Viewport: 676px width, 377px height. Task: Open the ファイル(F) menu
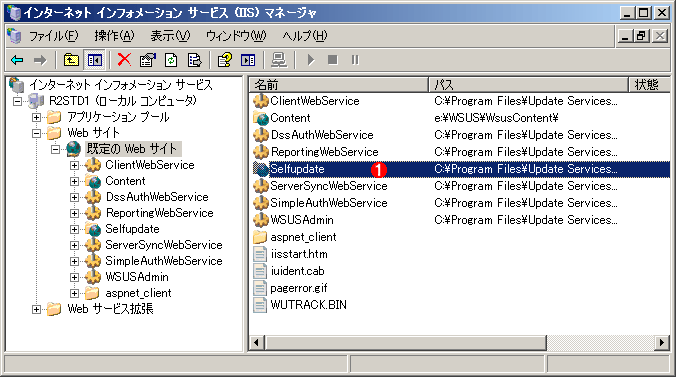coord(53,36)
